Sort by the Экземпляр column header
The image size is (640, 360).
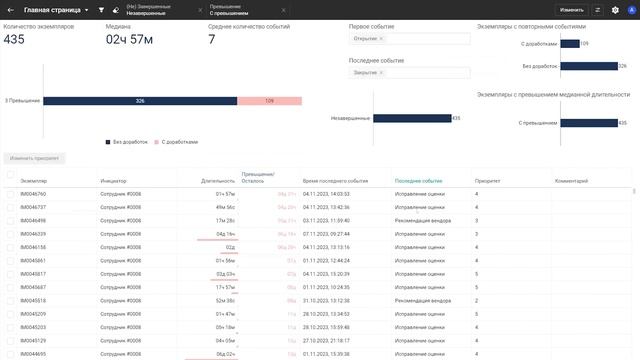pos(34,181)
